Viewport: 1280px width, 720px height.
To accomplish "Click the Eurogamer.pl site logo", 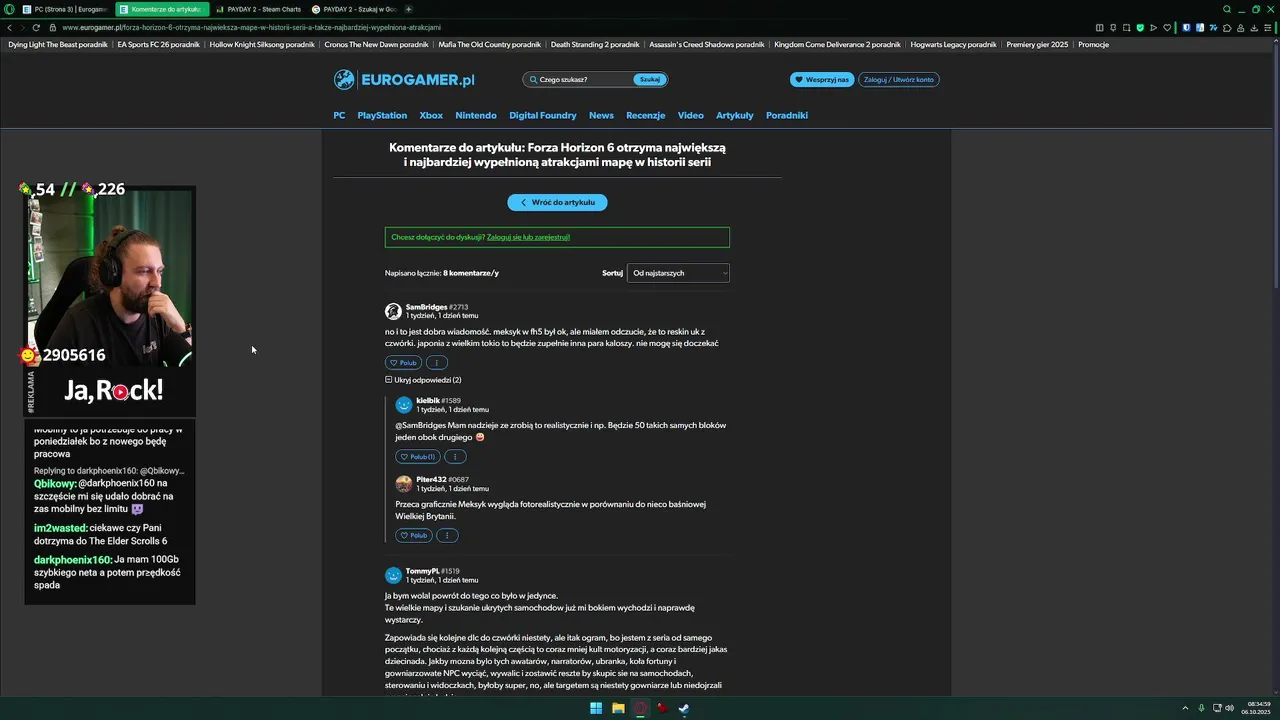I will click(x=404, y=79).
